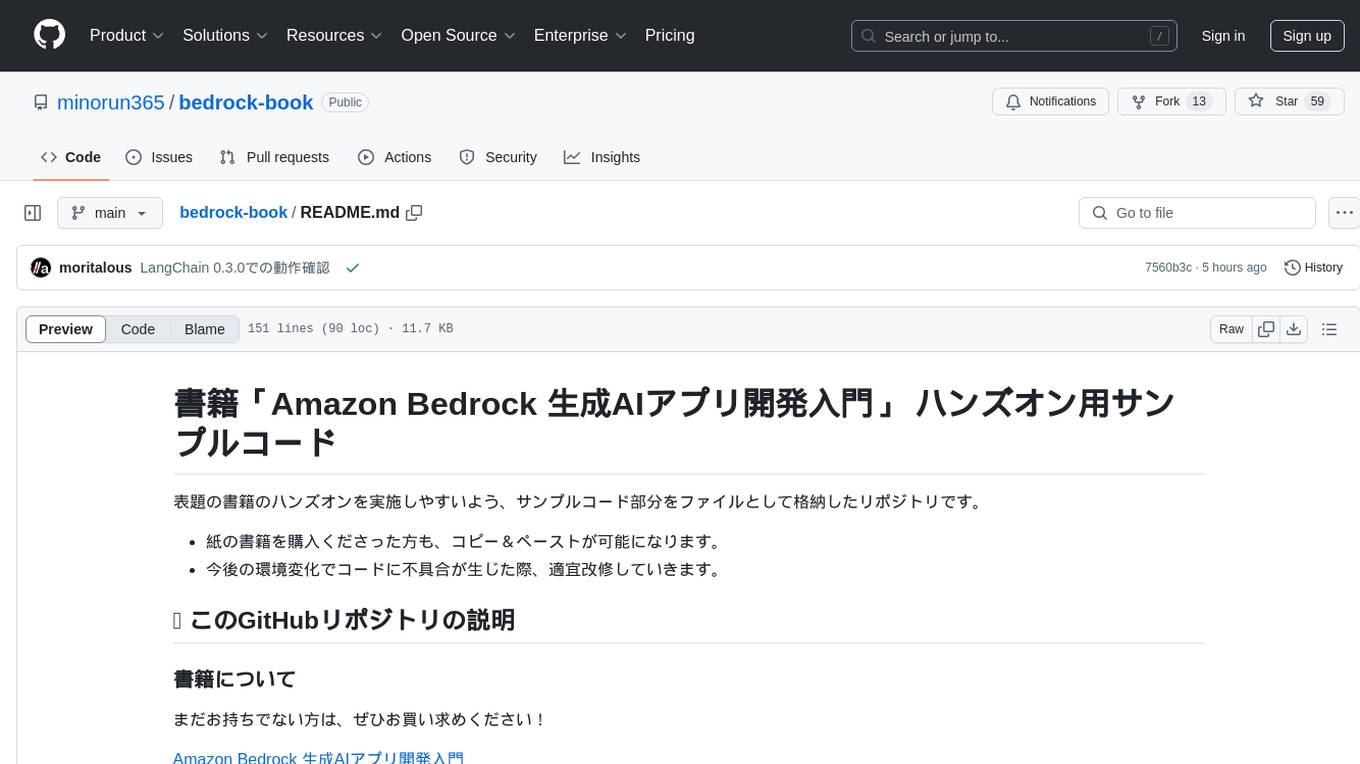Click the fork count 13
Image resolution: width=1360 pixels, height=764 pixels.
coord(1200,102)
